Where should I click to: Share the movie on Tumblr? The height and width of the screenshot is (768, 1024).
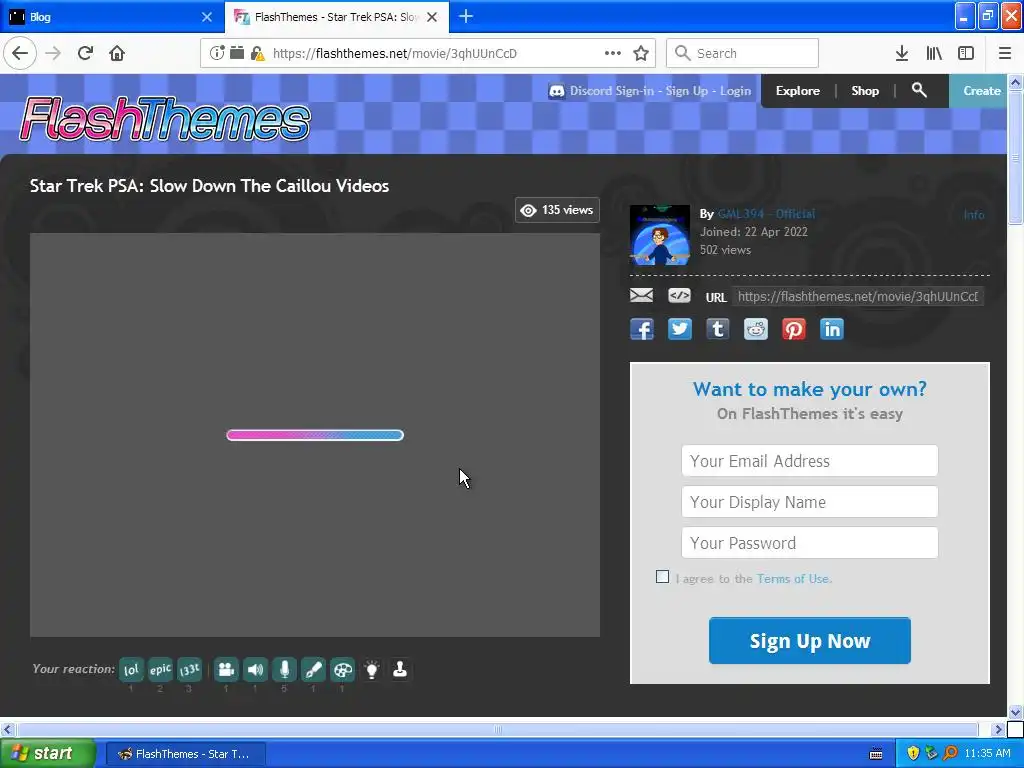pyautogui.click(x=718, y=329)
